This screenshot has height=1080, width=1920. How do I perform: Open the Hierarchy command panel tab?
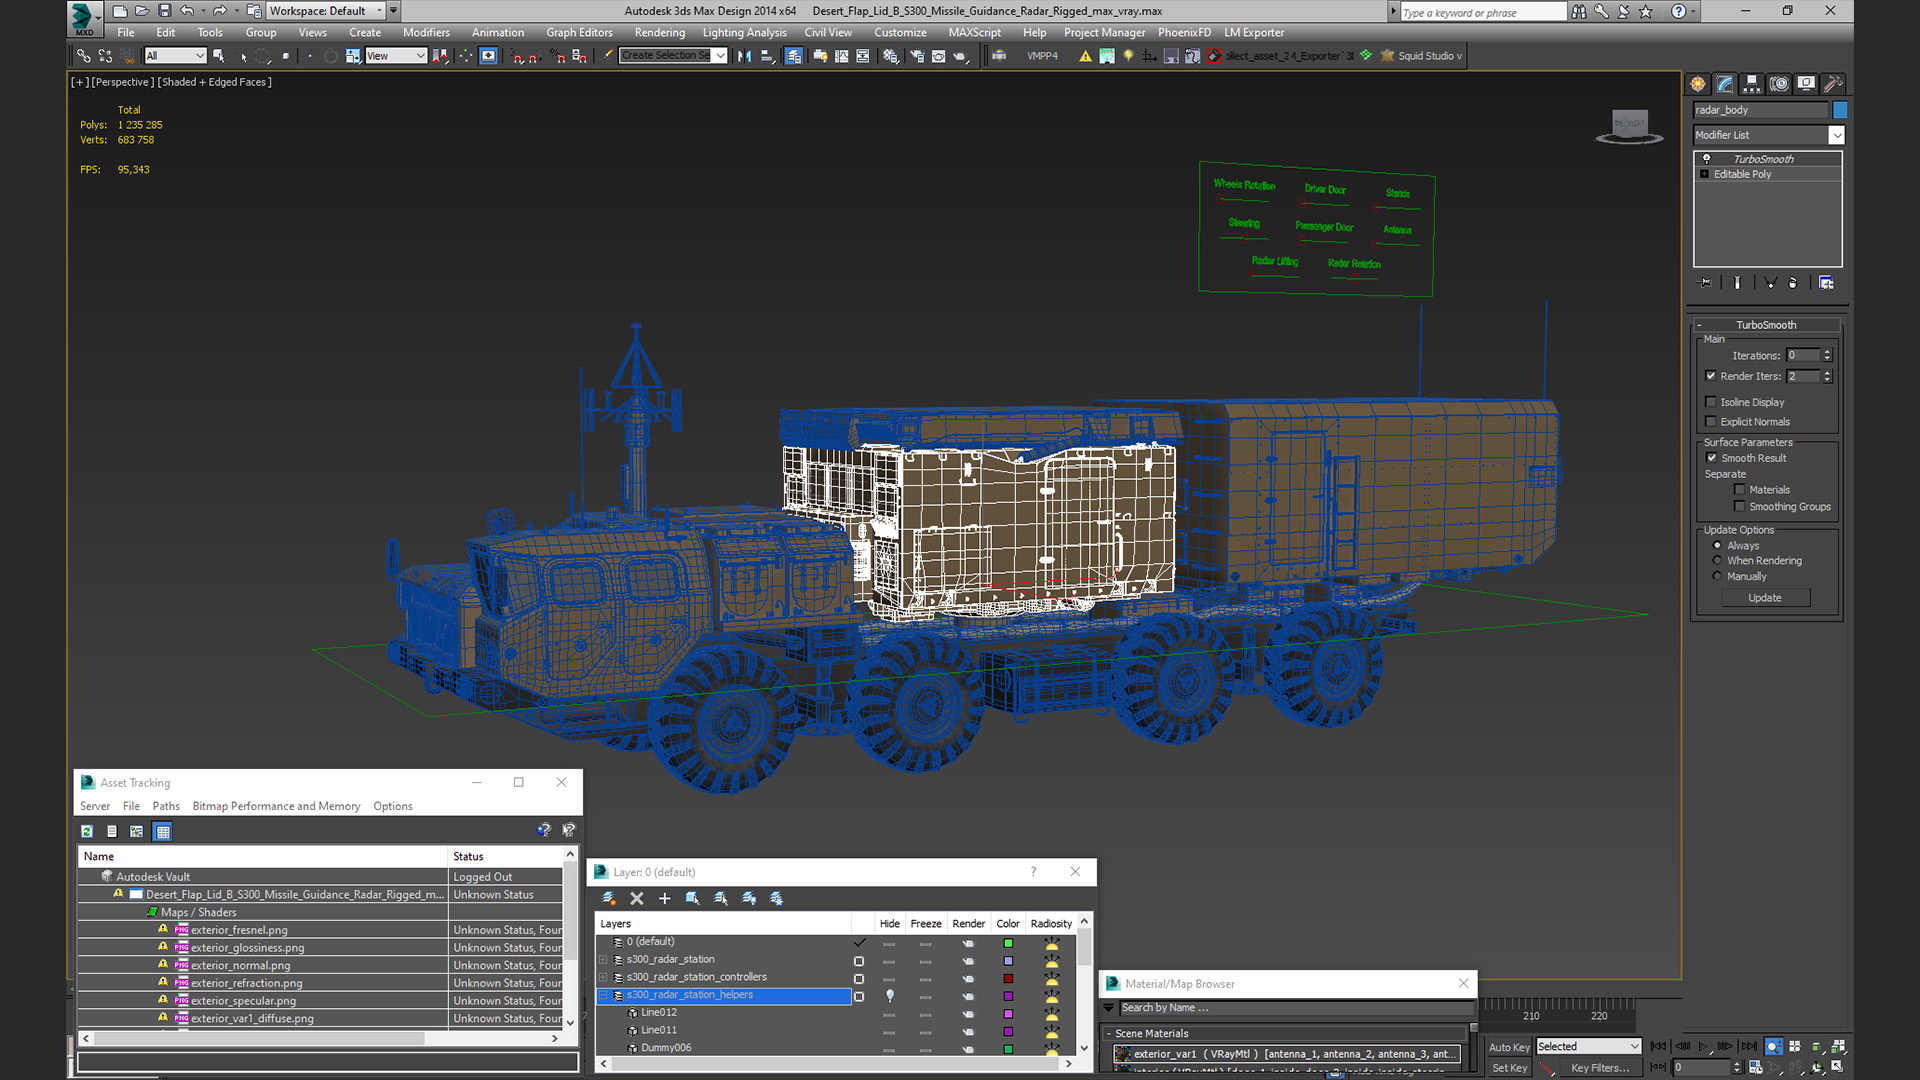click(1751, 84)
